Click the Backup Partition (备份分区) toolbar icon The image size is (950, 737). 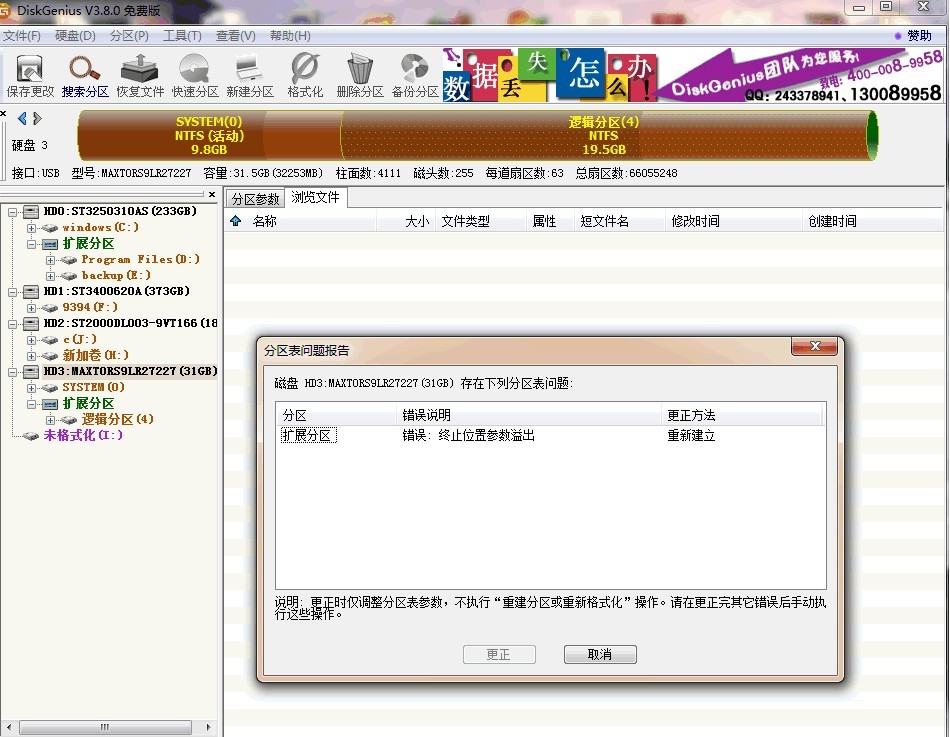coord(415,76)
